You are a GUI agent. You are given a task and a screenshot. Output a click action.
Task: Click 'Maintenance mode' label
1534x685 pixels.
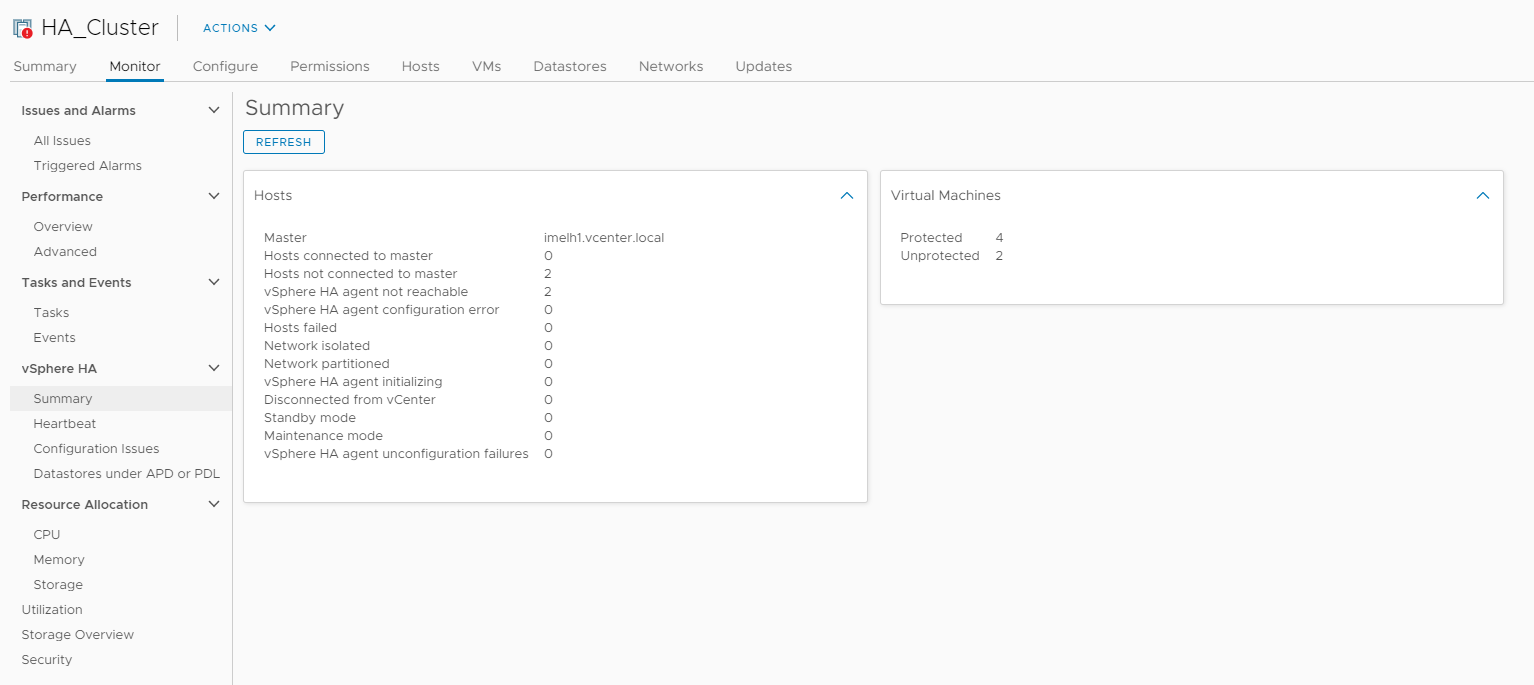pyautogui.click(x=323, y=436)
